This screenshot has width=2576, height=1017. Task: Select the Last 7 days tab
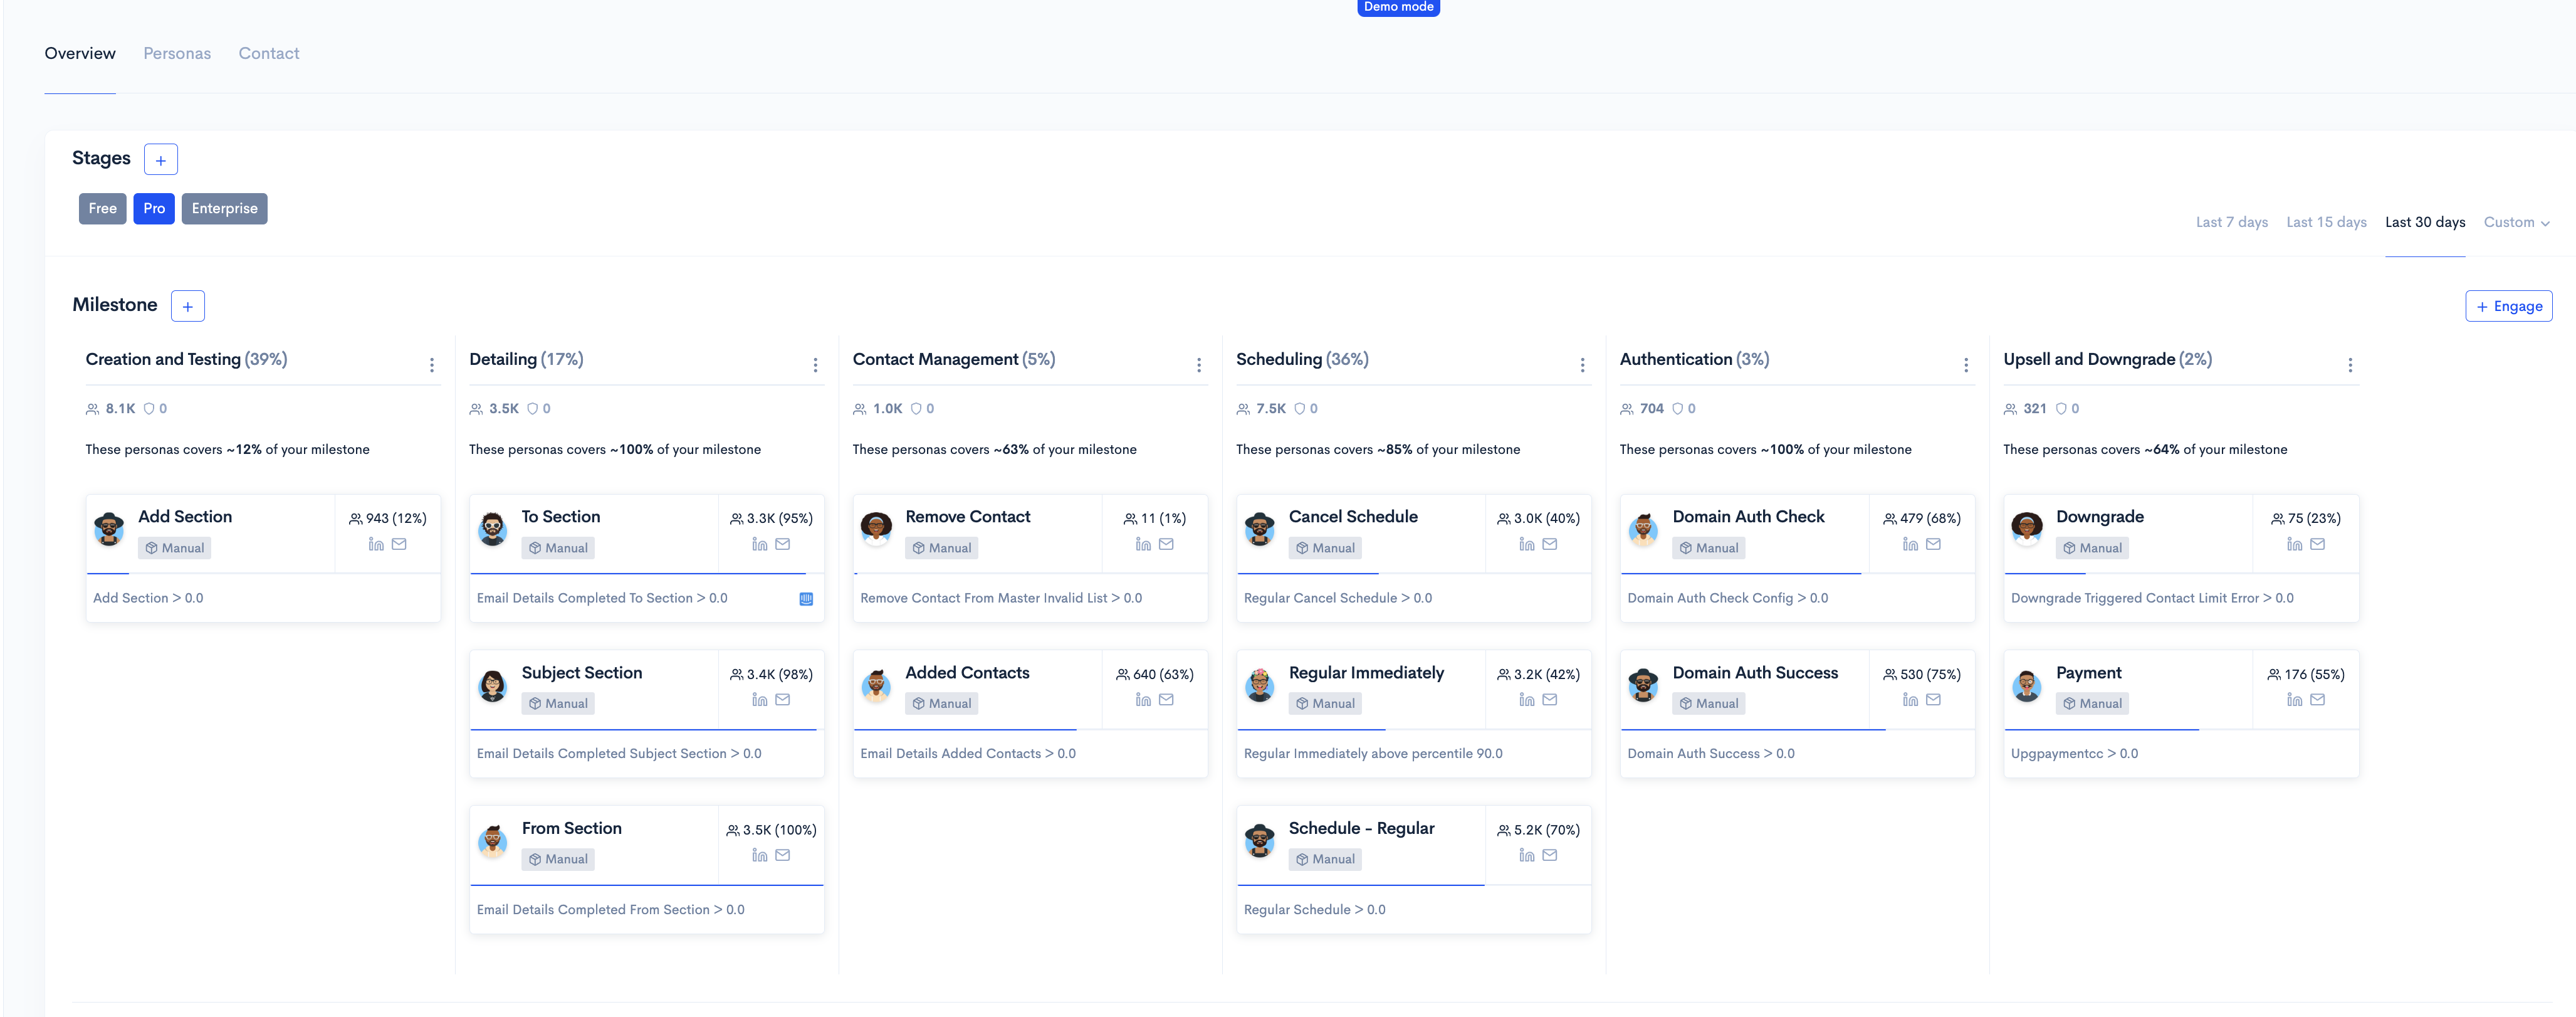click(x=2231, y=222)
